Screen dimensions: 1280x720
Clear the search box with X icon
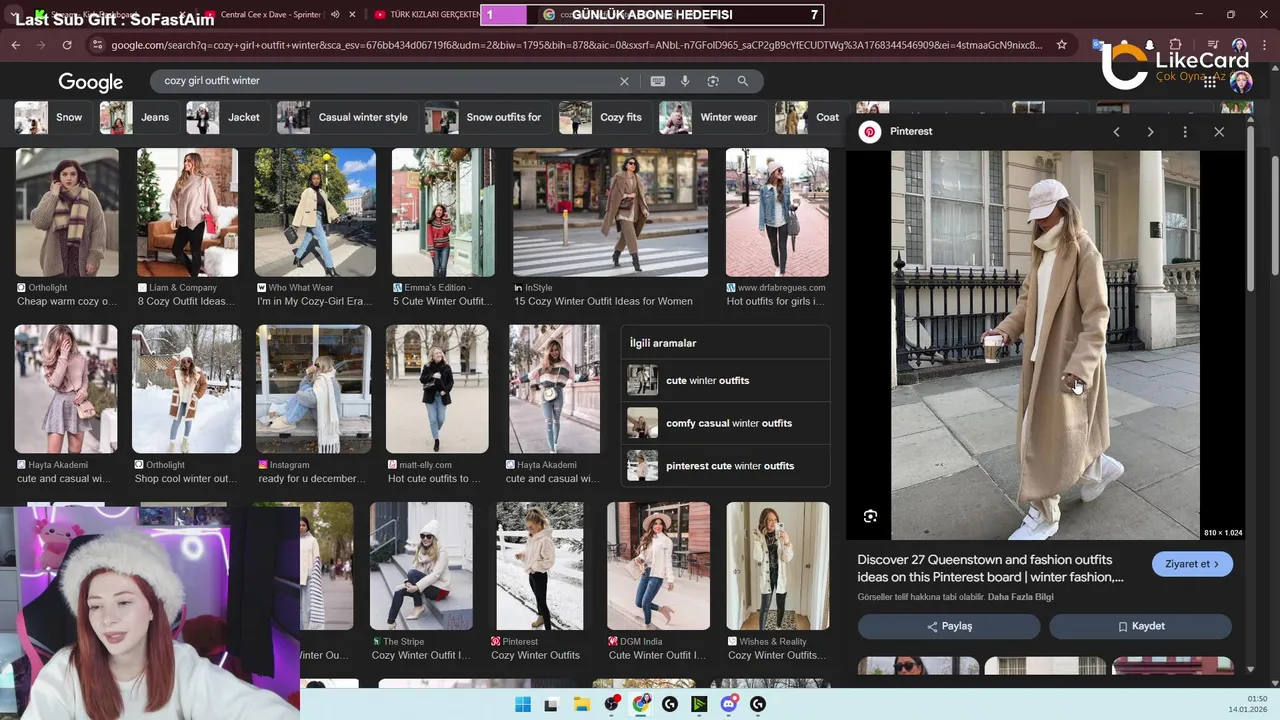tap(624, 81)
